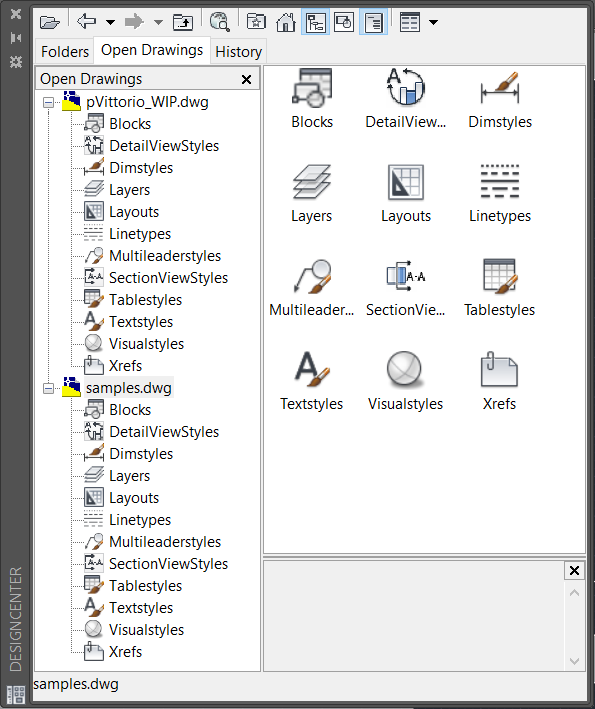Toggle the Tree View button
The height and width of the screenshot is (709, 595).
pyautogui.click(x=315, y=22)
